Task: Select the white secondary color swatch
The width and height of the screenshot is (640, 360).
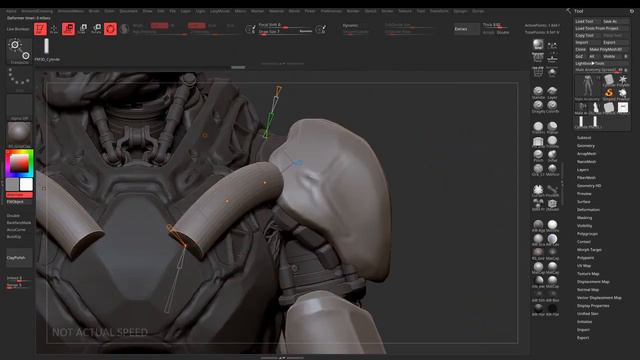Action: click(26, 184)
